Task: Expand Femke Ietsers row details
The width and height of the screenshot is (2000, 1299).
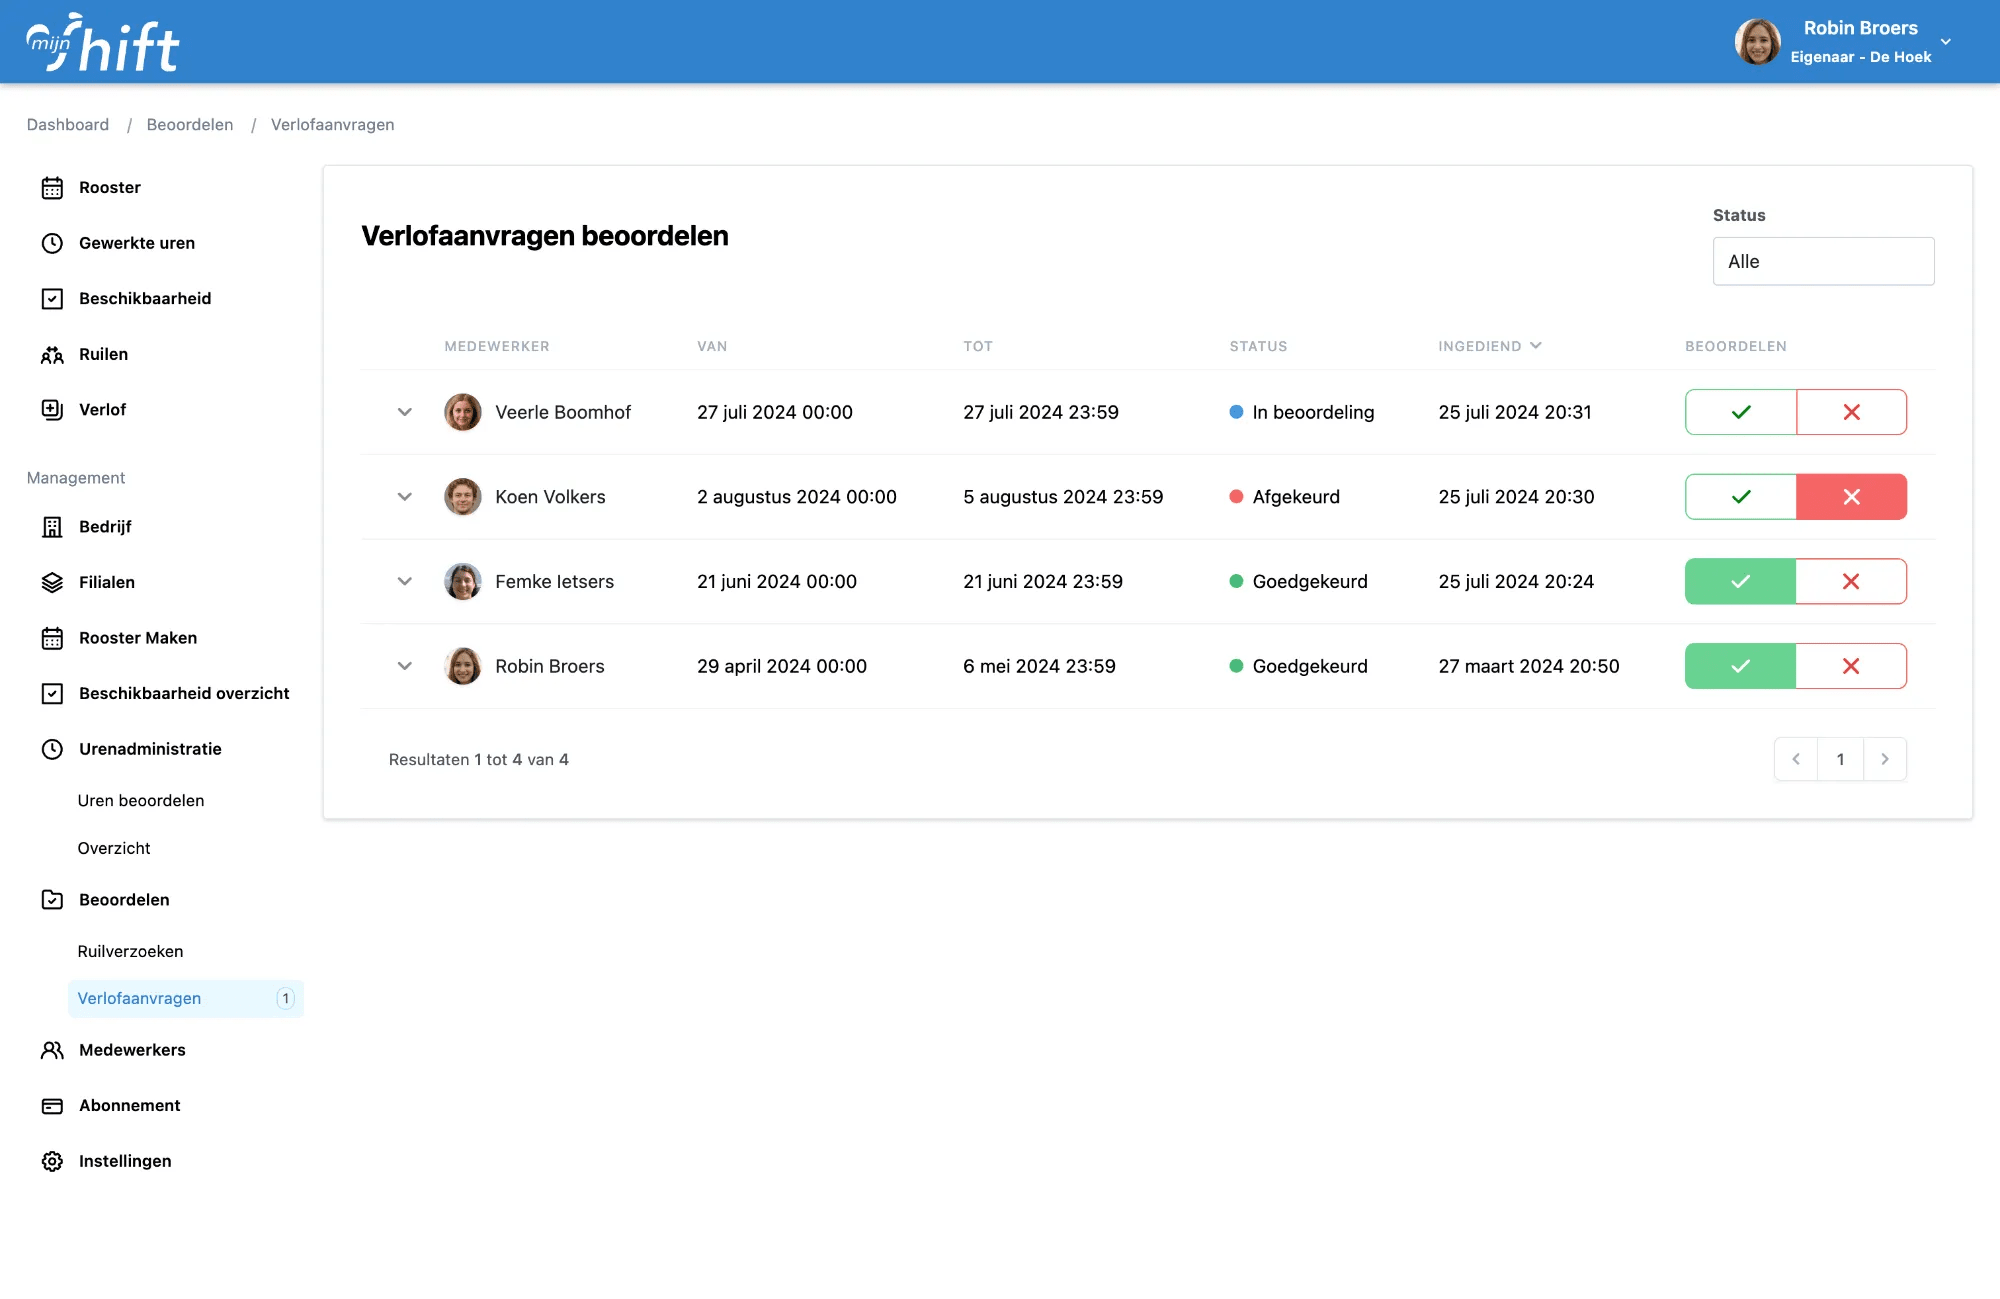Action: [404, 582]
